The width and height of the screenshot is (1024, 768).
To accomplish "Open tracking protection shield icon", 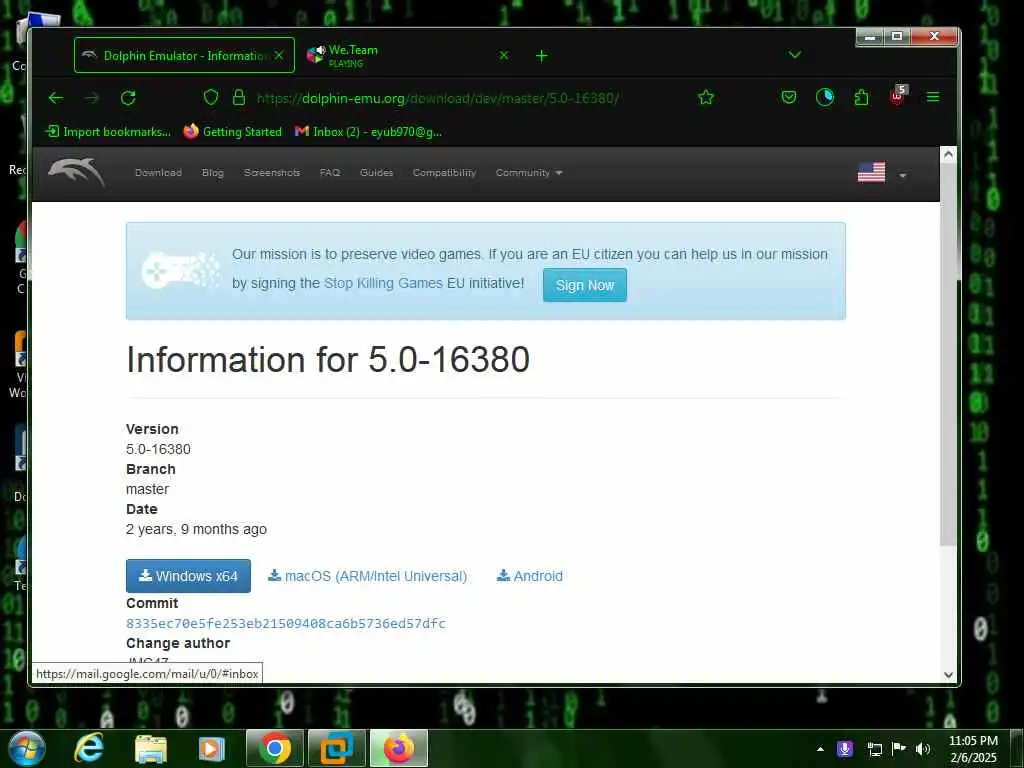I will point(210,98).
